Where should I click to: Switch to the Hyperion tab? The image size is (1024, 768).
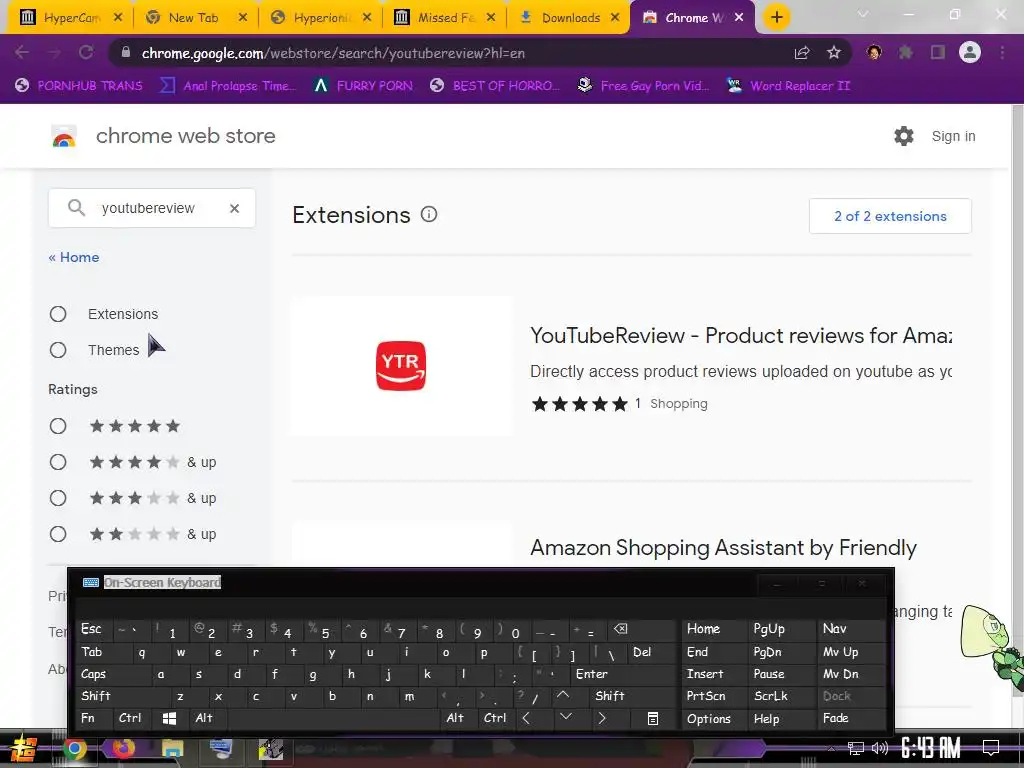click(x=319, y=18)
